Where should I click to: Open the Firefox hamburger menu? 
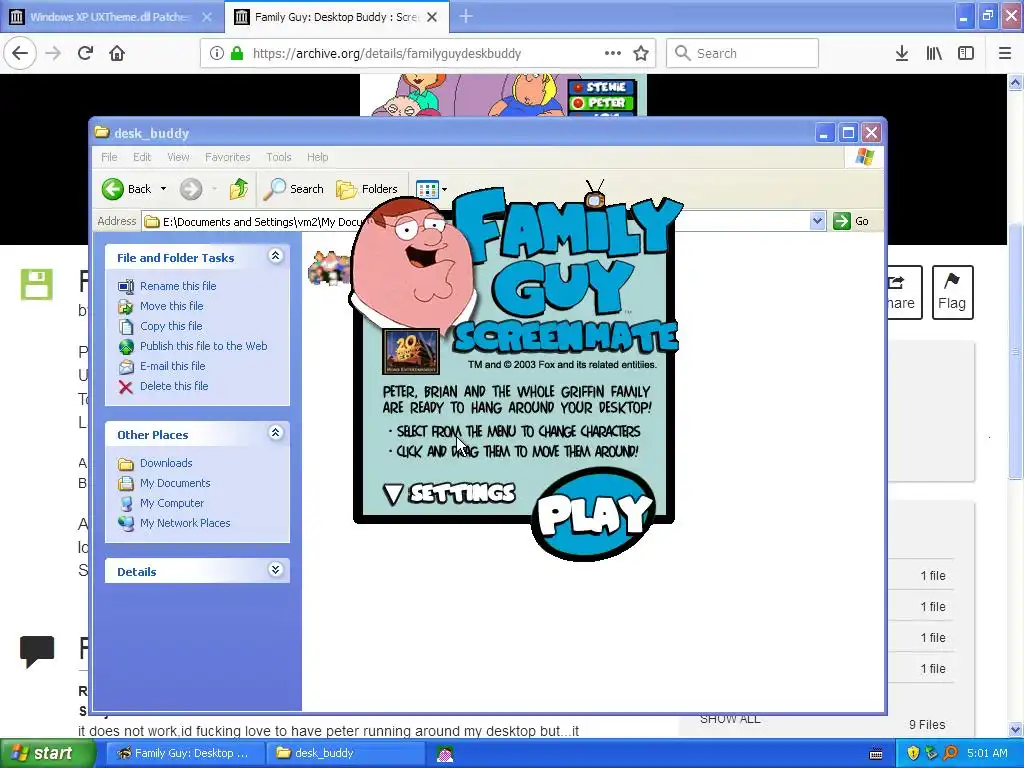point(1004,54)
